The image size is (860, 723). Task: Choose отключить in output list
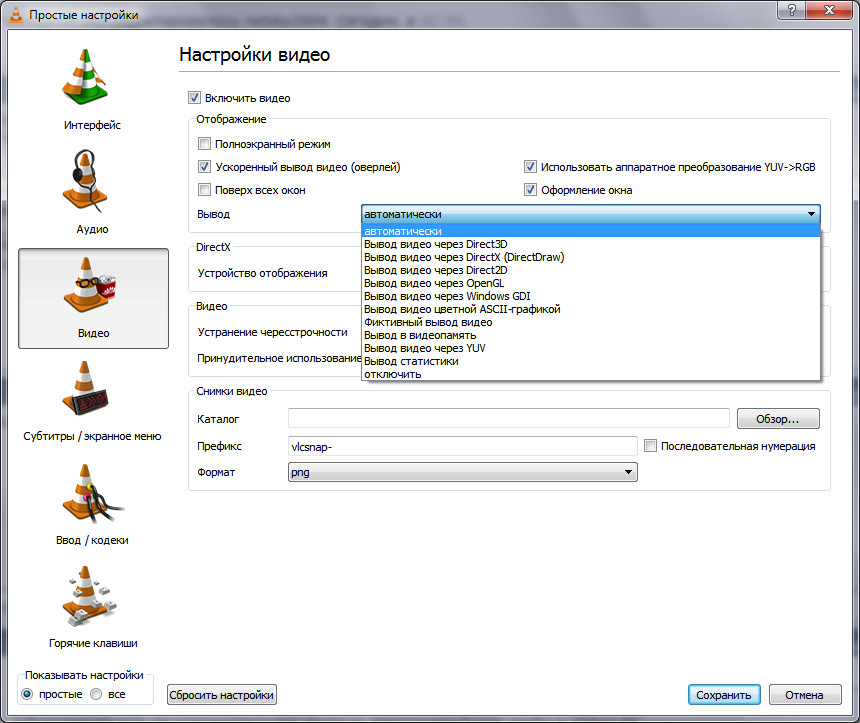(x=591, y=374)
